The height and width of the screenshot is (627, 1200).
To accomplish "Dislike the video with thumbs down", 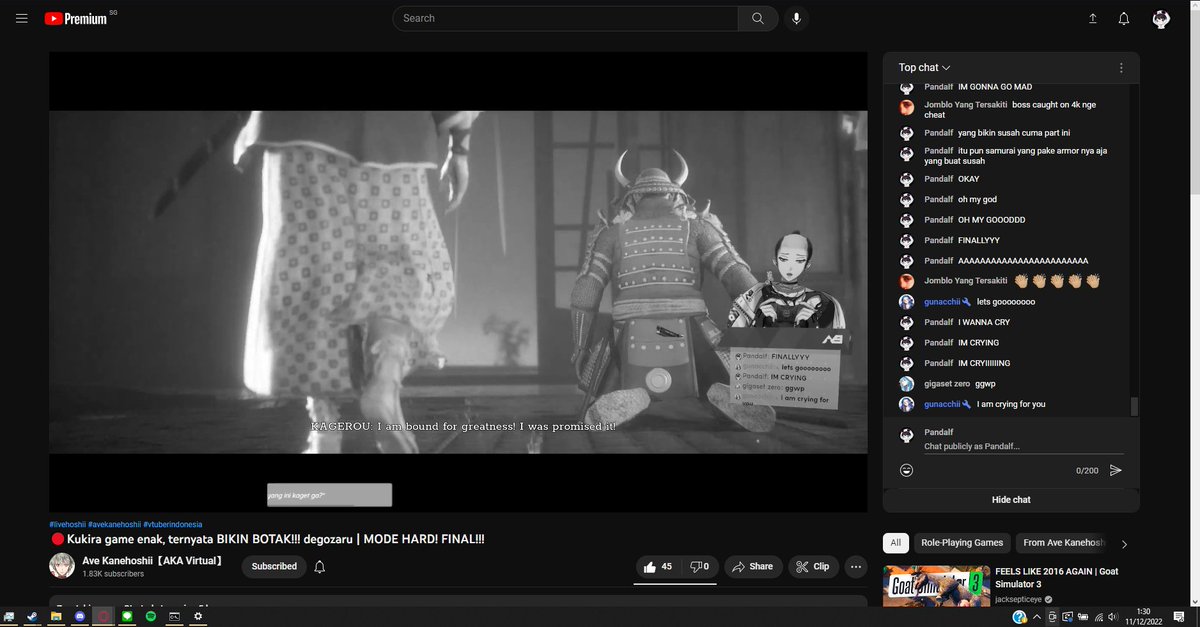I will click(x=700, y=567).
